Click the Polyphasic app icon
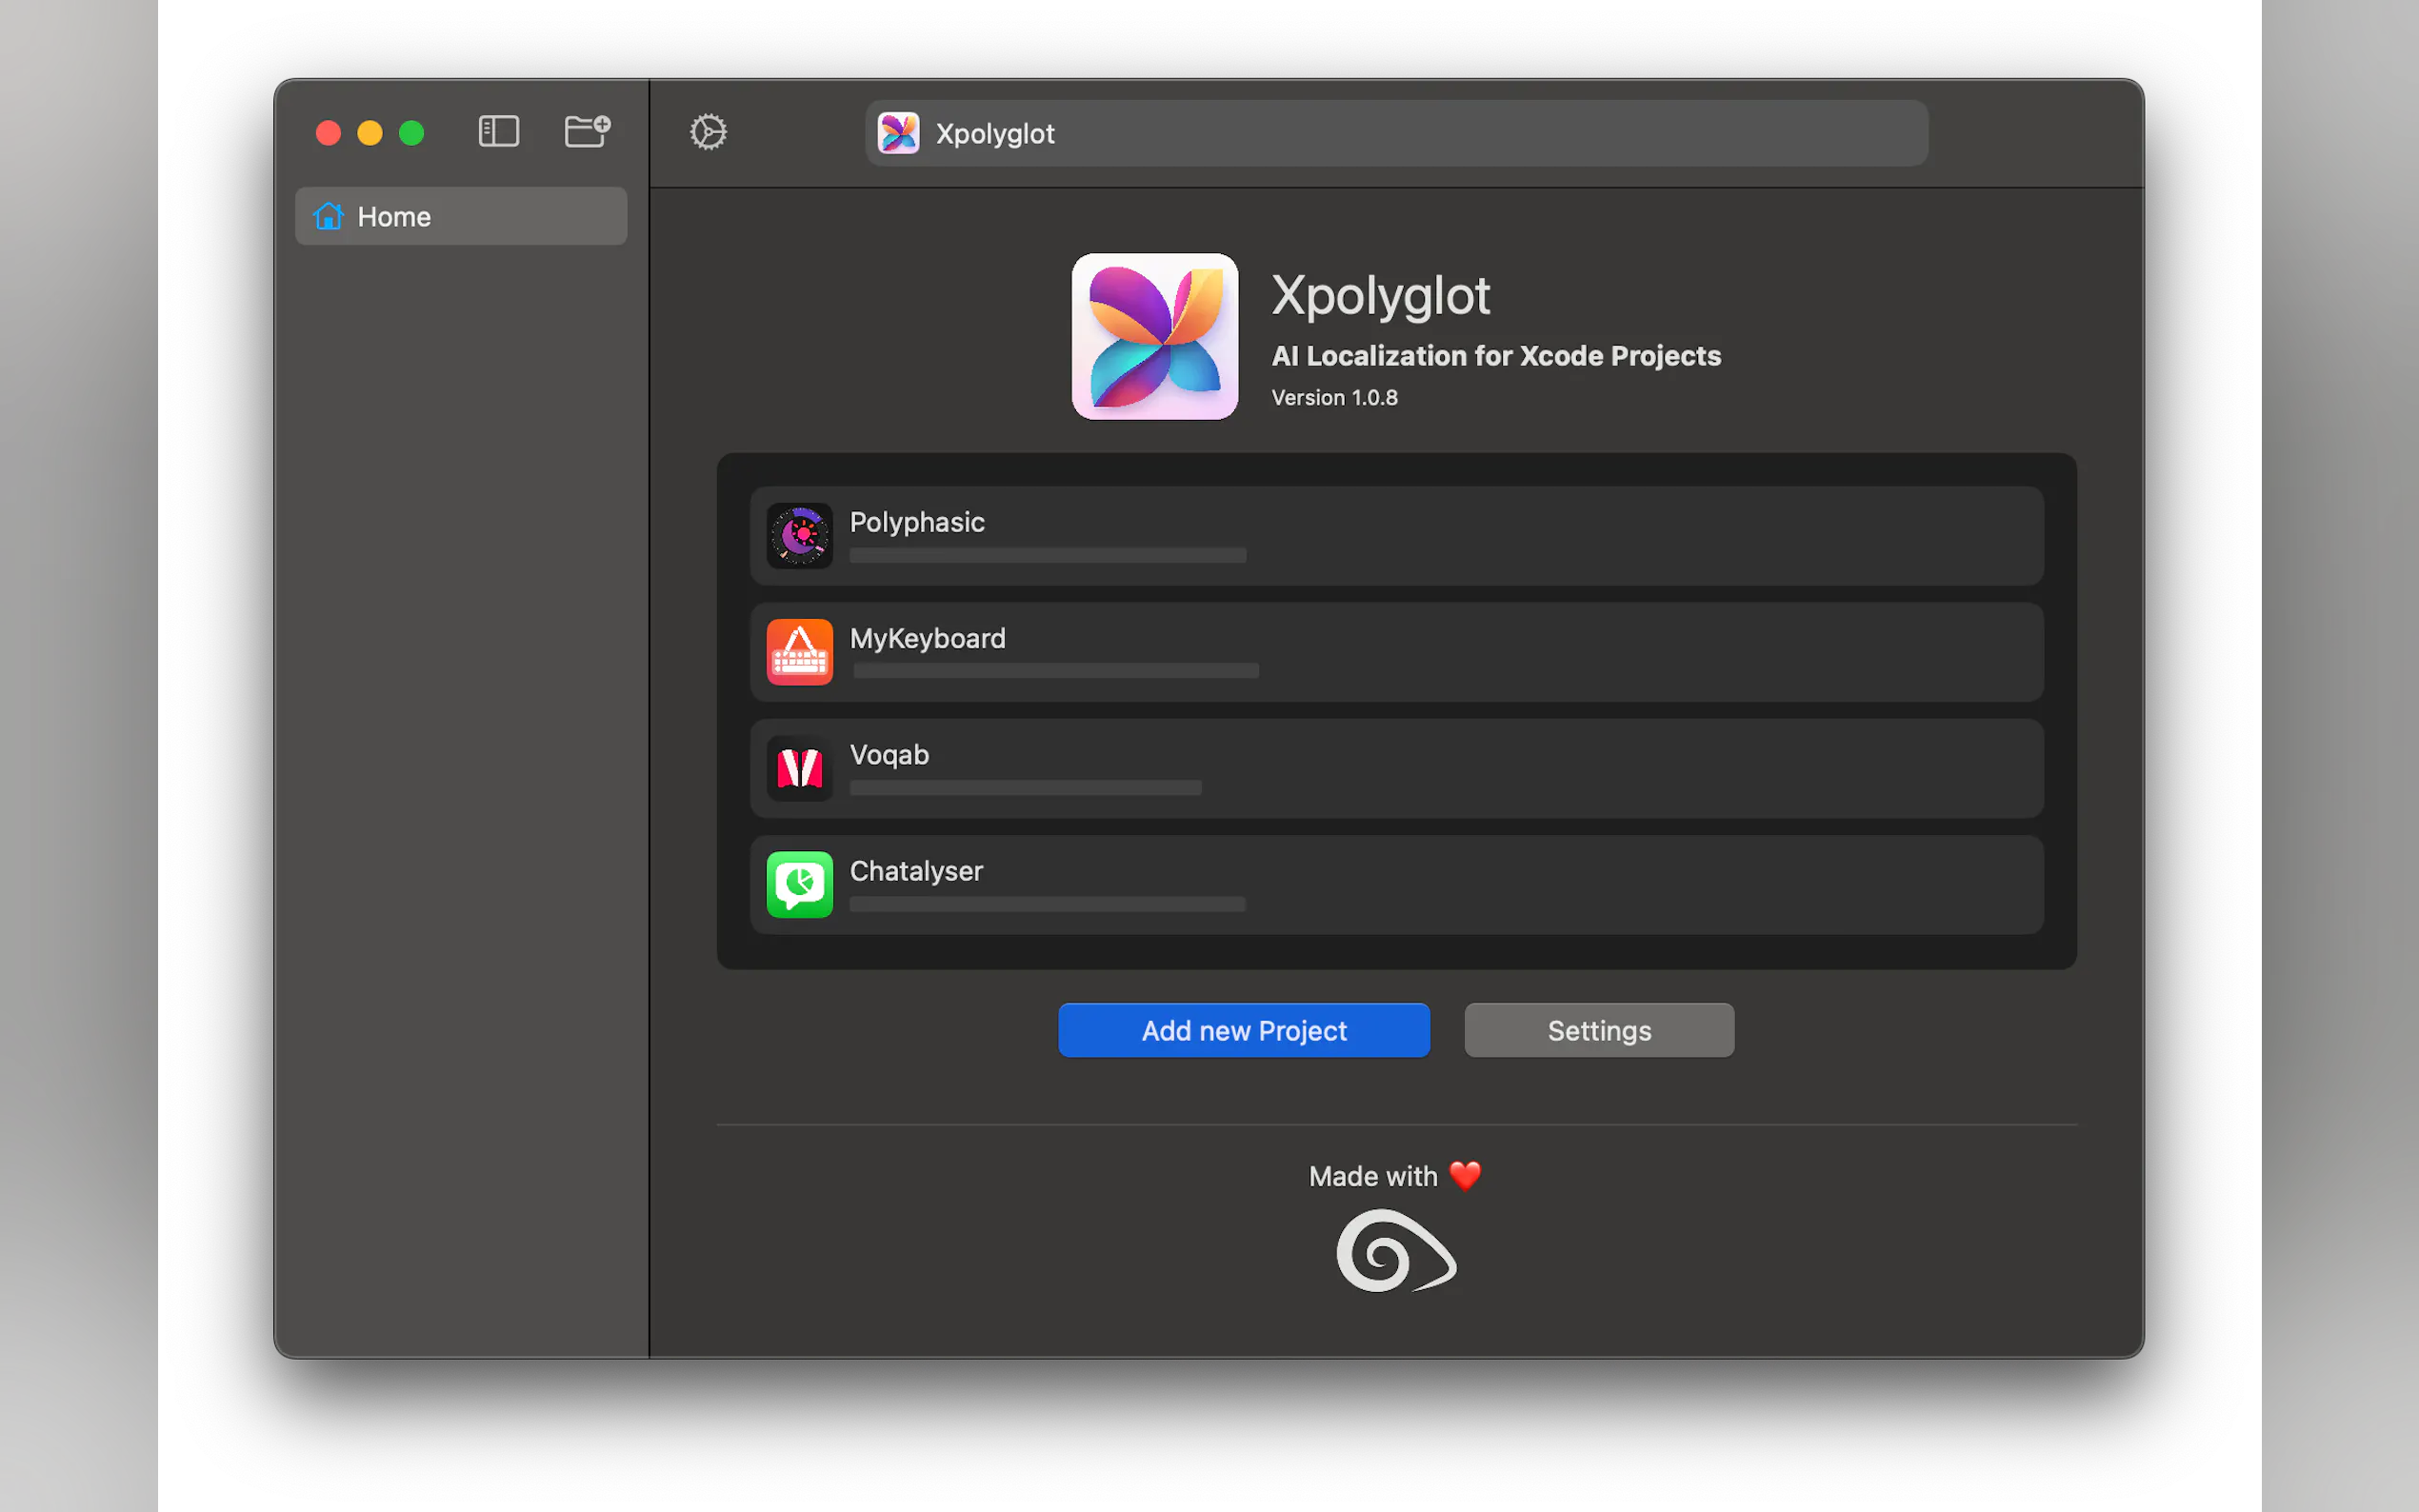 click(799, 536)
